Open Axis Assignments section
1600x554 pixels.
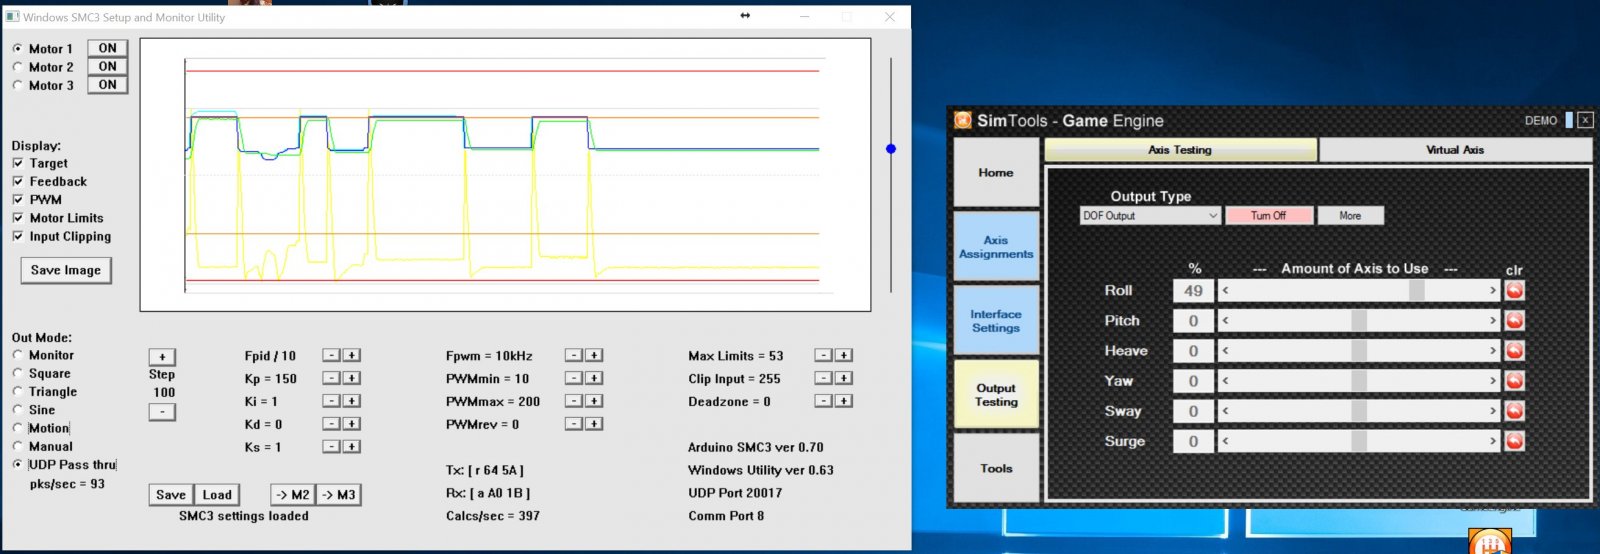pyautogui.click(x=996, y=246)
